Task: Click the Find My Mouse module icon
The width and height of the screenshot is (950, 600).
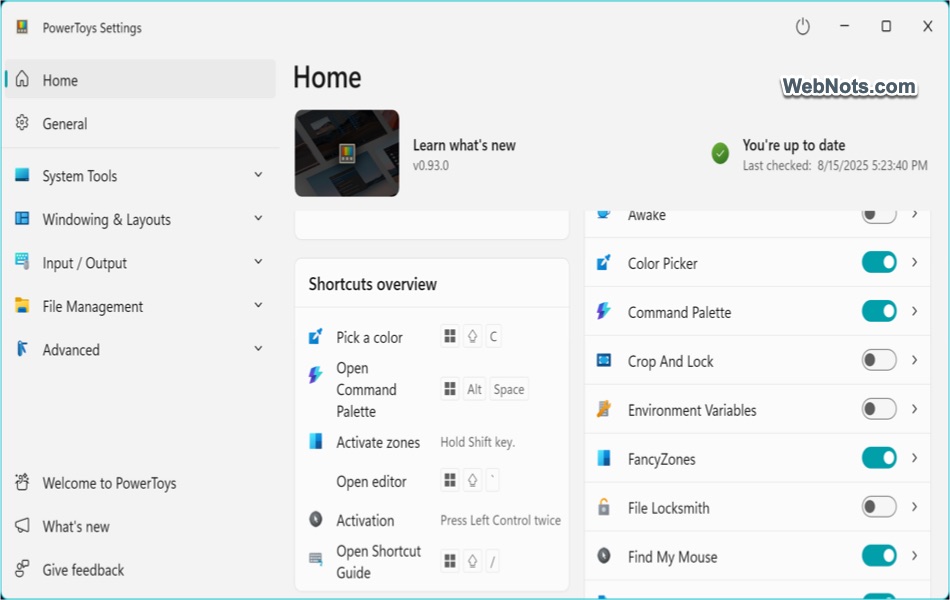Action: click(604, 556)
